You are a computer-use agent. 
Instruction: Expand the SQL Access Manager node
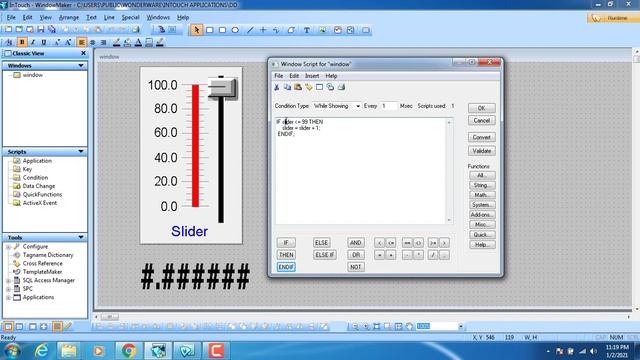click(x=8, y=280)
